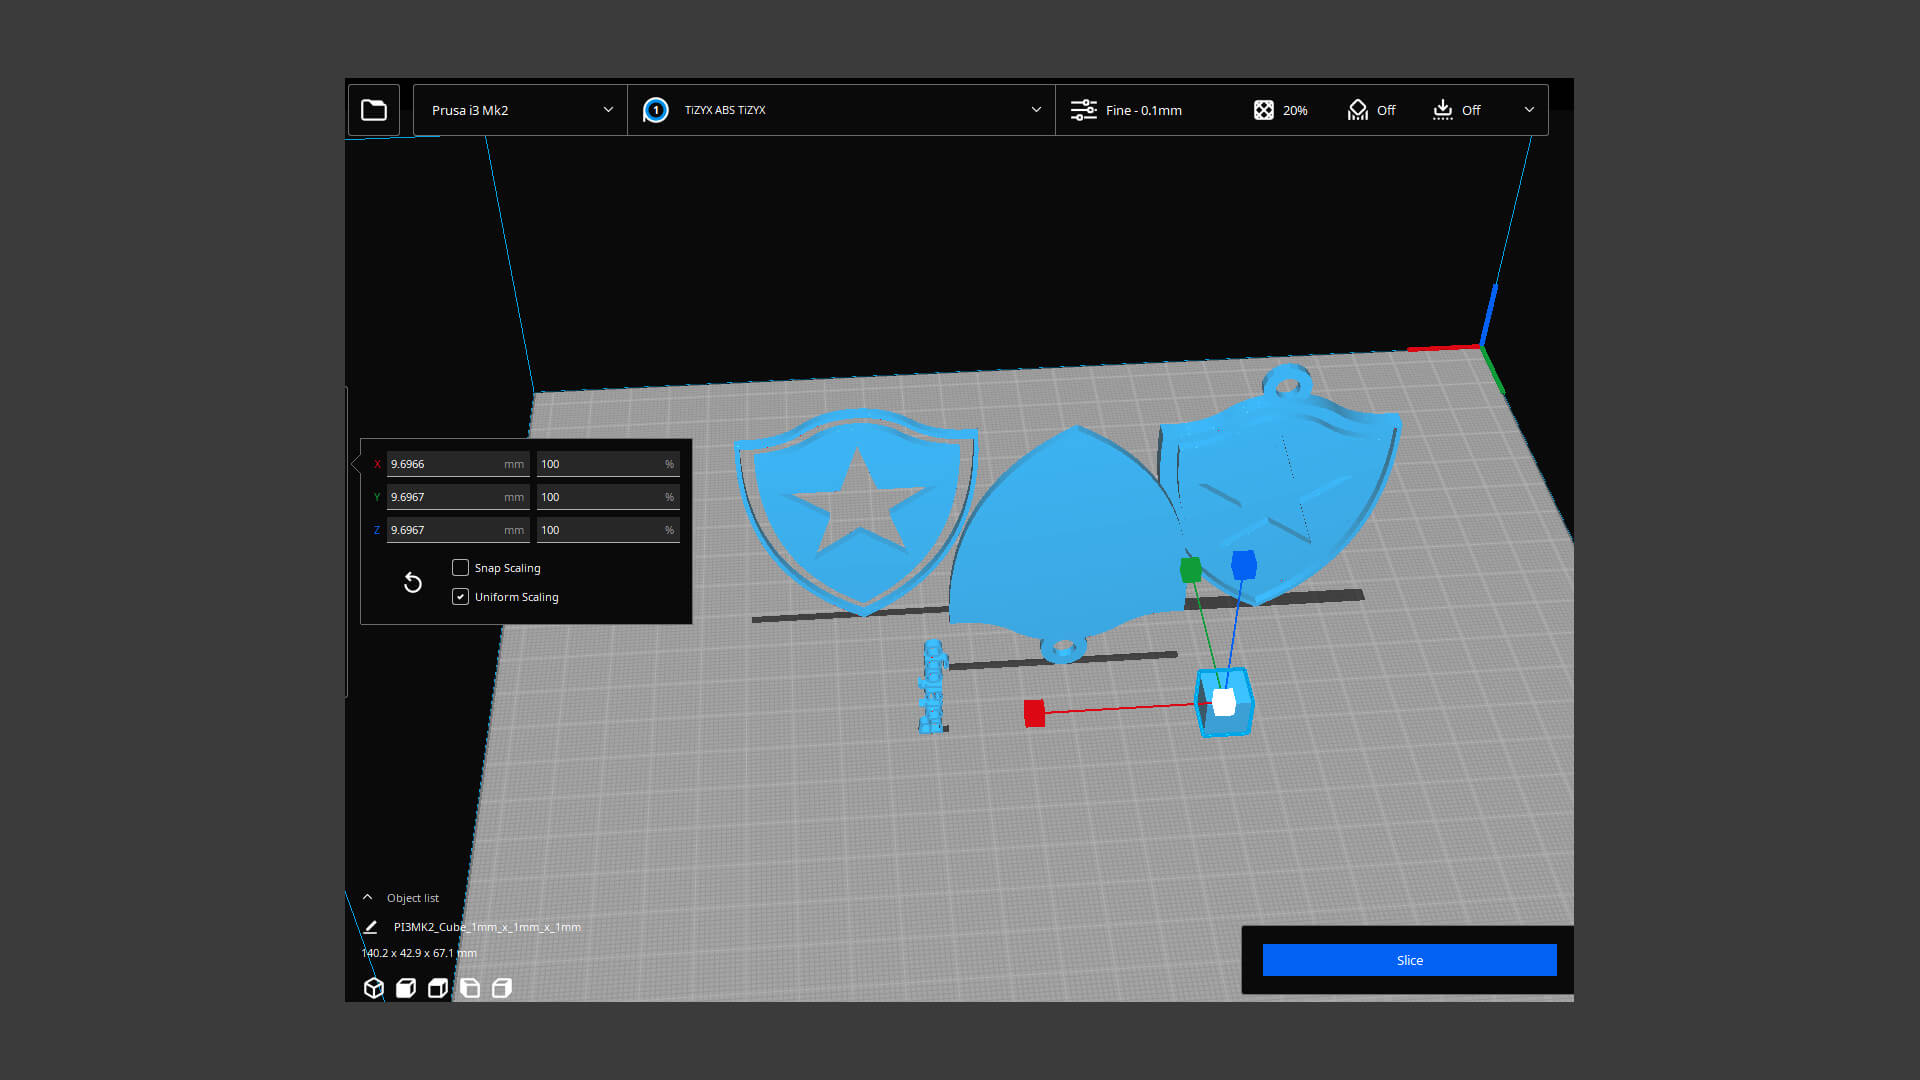Open Prusa i3 Mk2 printer dropdown
This screenshot has height=1080, width=1920.
520,110
